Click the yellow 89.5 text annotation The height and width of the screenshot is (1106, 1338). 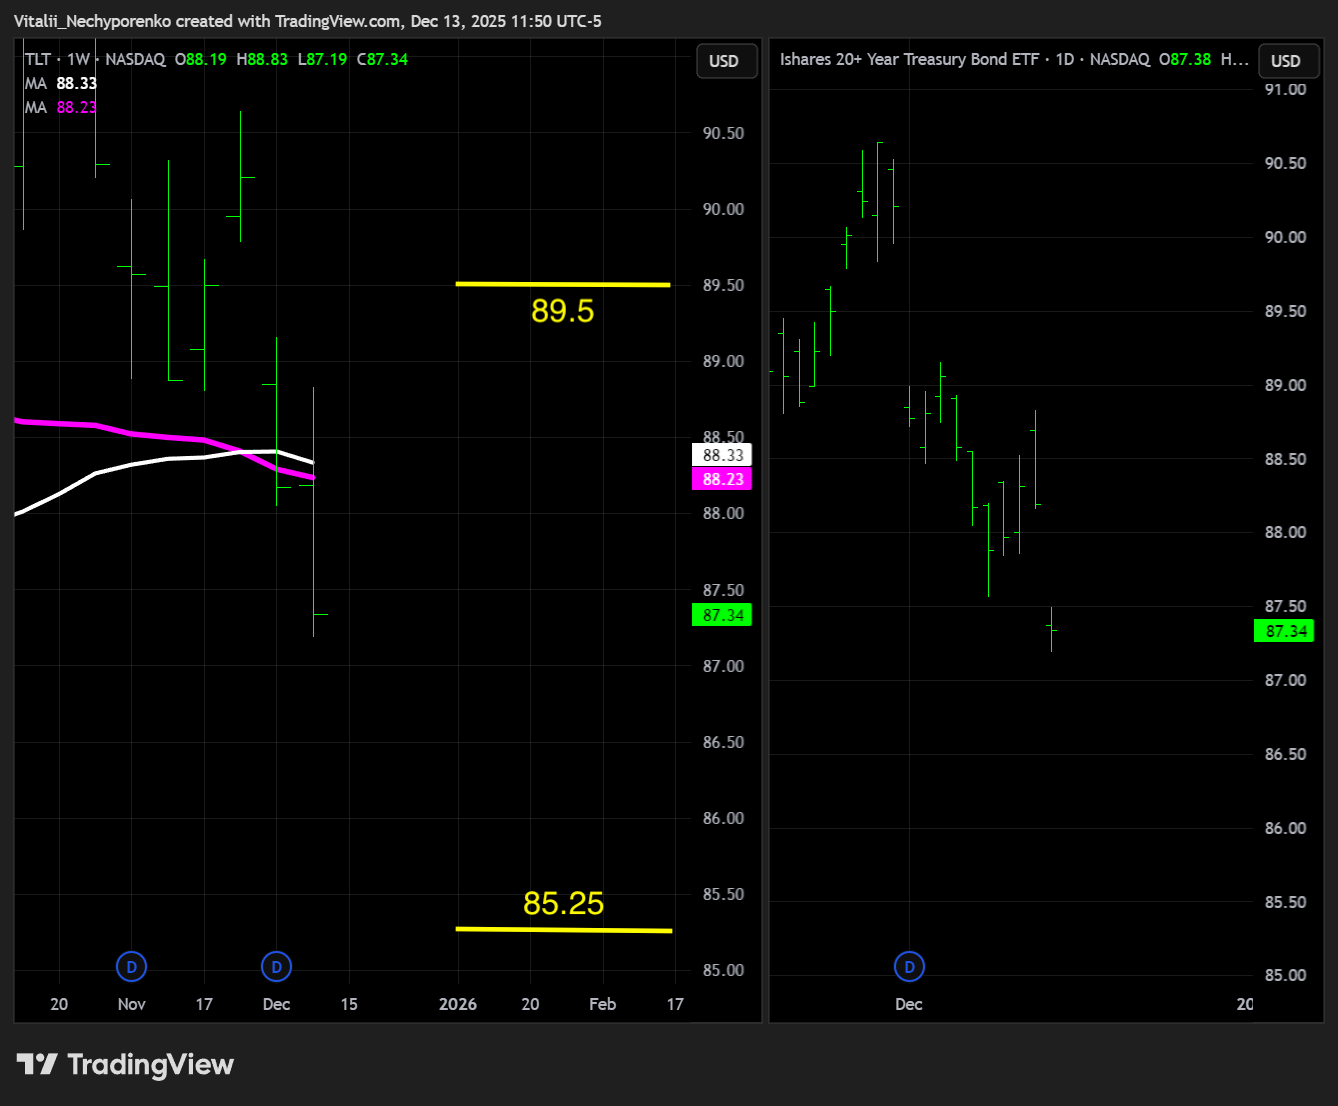tap(563, 311)
